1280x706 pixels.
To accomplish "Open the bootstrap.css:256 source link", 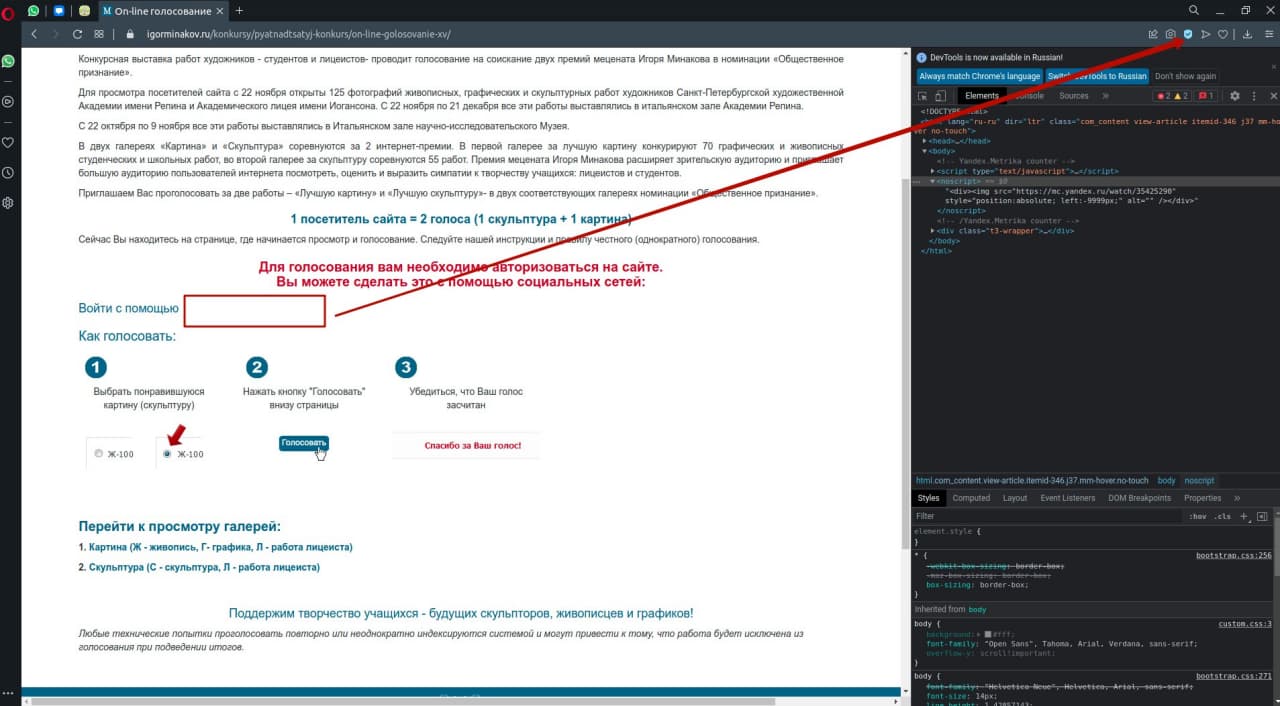I will 1233,555.
